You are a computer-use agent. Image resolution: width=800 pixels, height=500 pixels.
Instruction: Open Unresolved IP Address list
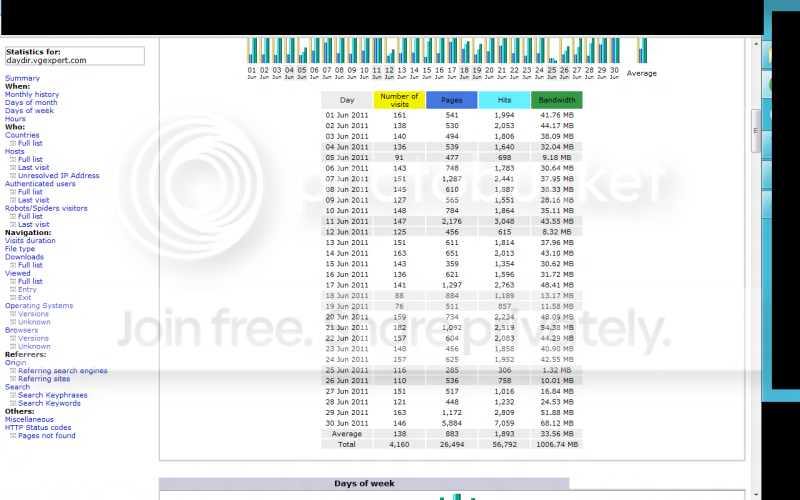(59, 176)
